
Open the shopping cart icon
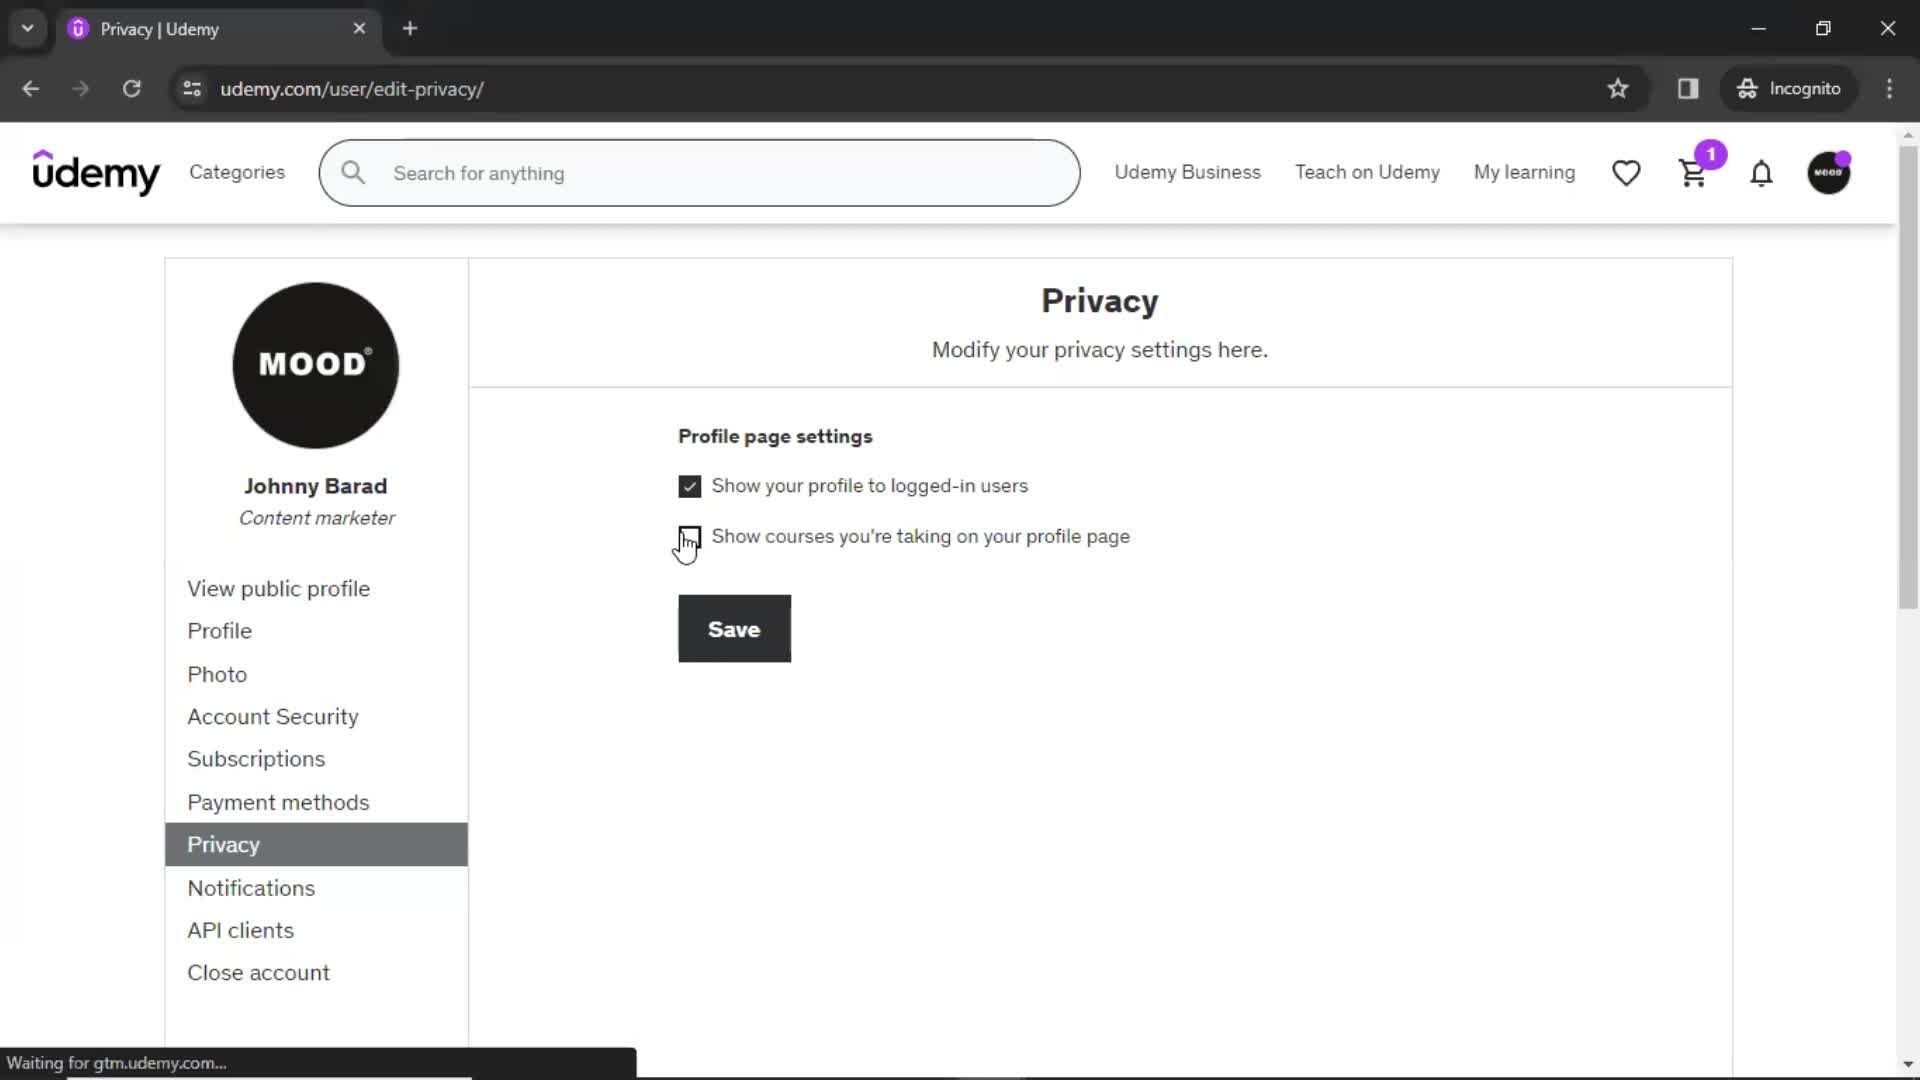click(1695, 173)
